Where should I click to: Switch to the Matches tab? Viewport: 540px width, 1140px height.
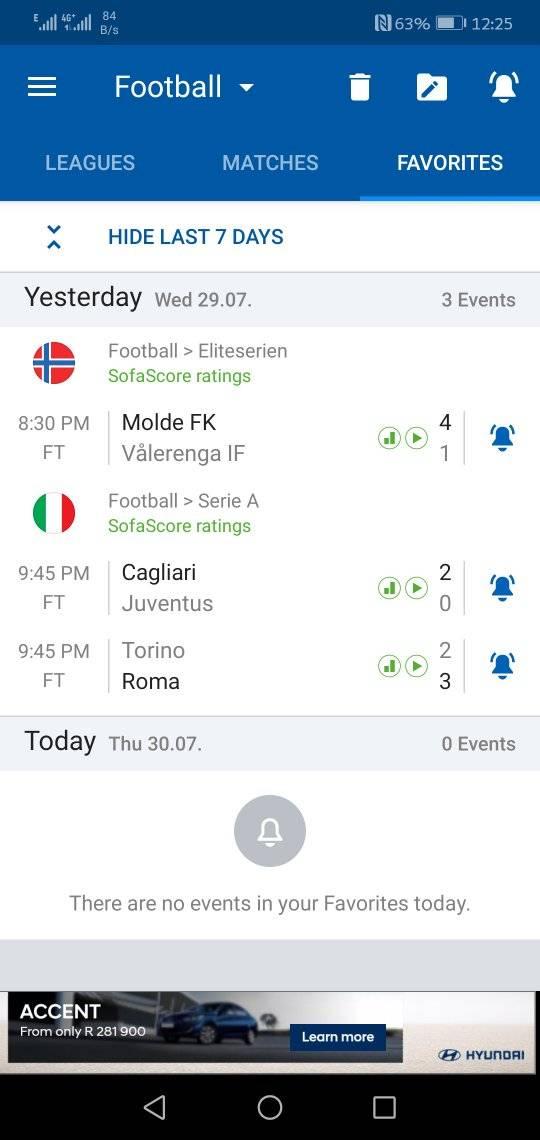tap(270, 162)
